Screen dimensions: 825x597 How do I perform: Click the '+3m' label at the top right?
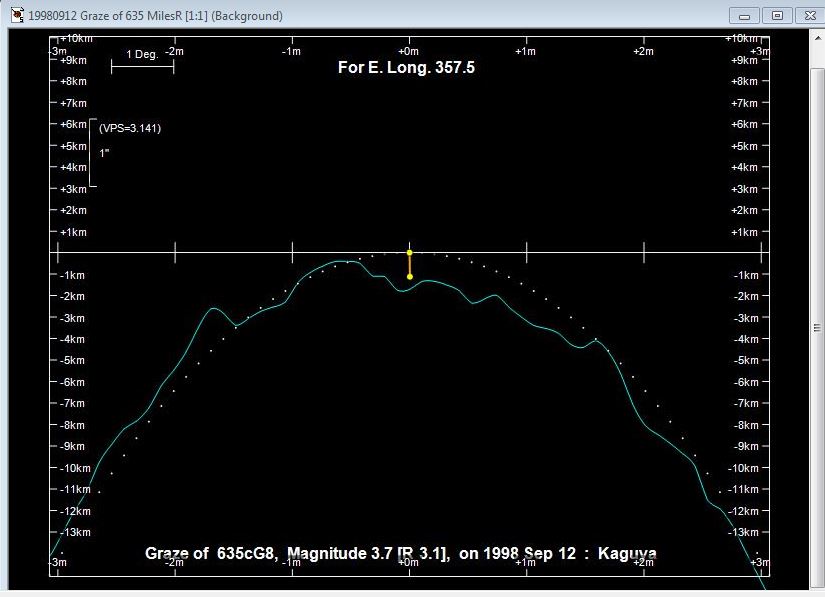tap(759, 51)
